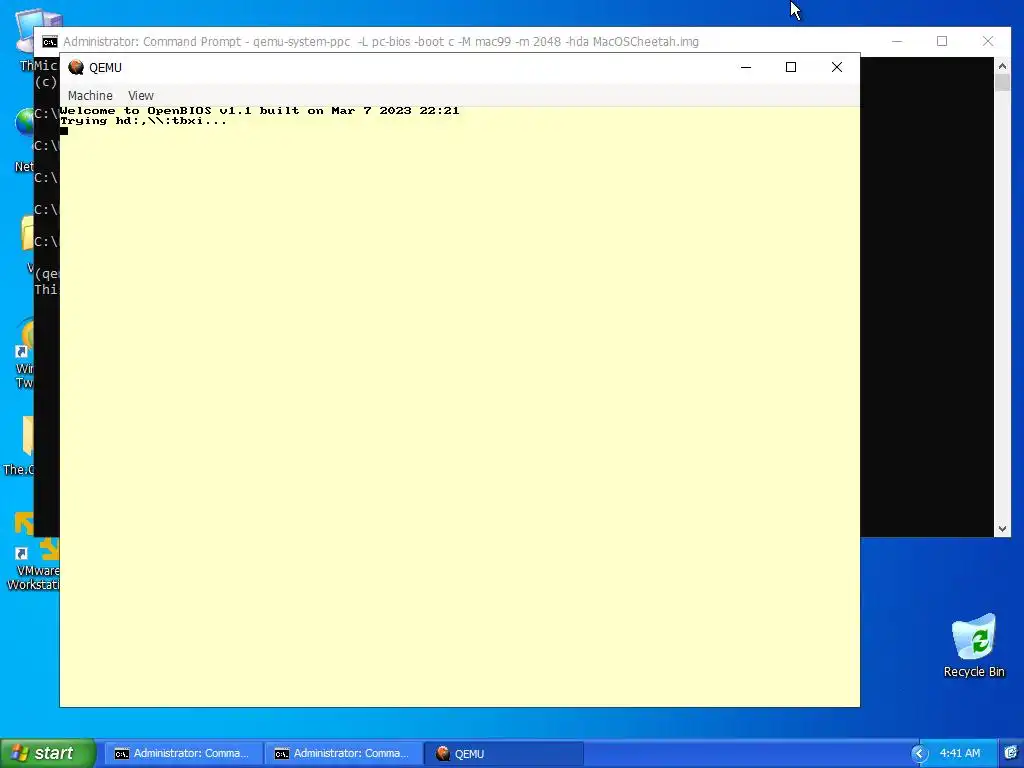The width and height of the screenshot is (1024, 768).
Task: Minimize the Command Prompt window
Action: click(897, 41)
